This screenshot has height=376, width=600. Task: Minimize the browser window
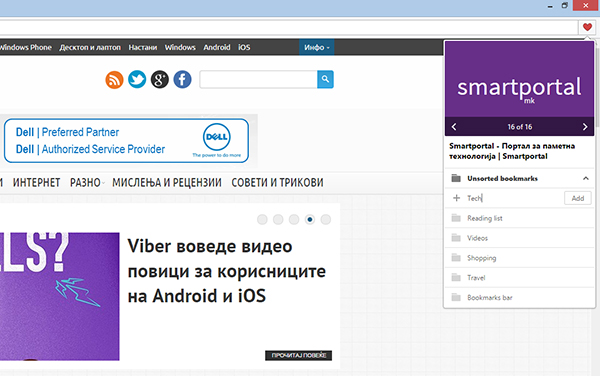(x=550, y=6)
